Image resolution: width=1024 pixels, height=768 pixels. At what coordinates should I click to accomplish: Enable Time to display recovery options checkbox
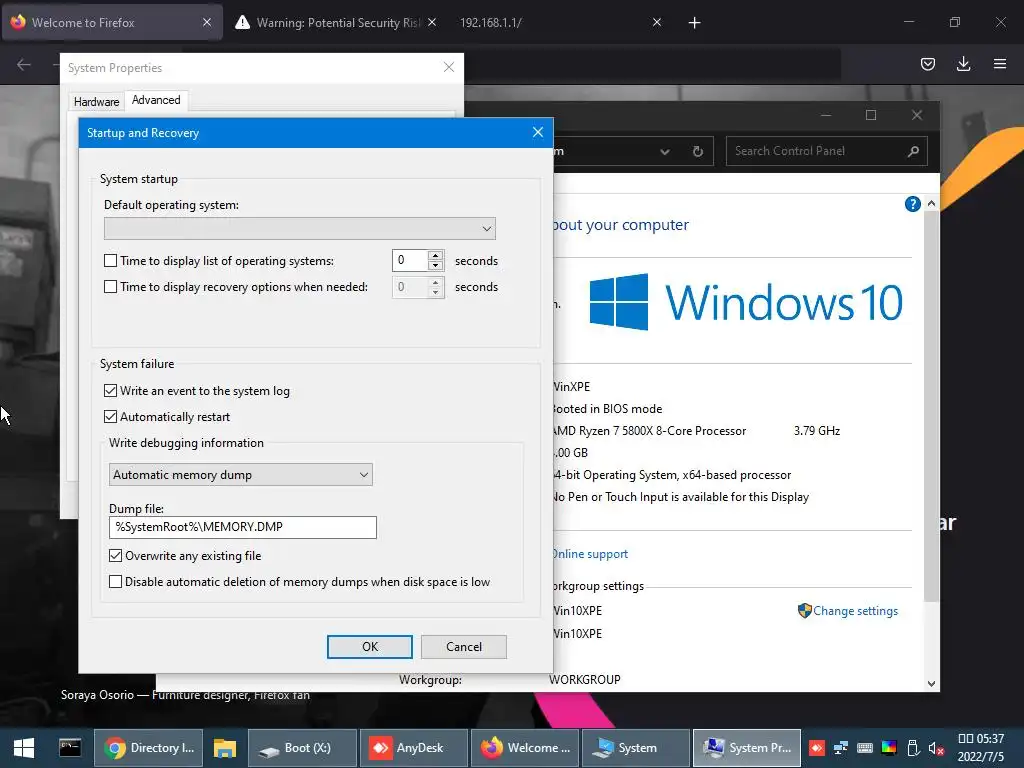[110, 287]
